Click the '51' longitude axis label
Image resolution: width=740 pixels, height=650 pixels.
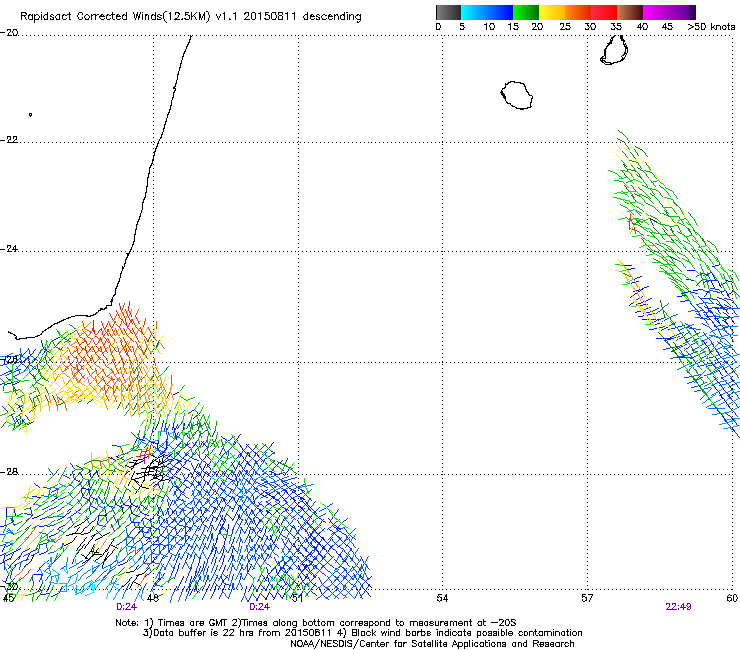tap(297, 598)
